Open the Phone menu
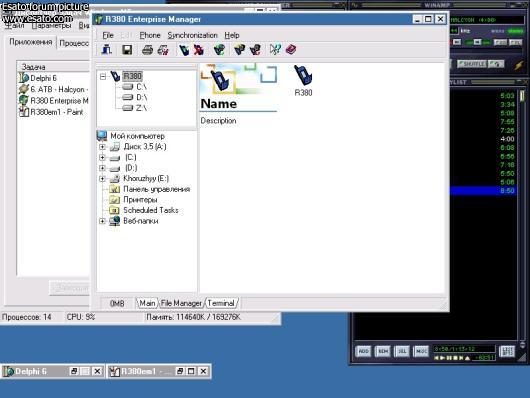Image resolution: width=530 pixels, height=398 pixels. pyautogui.click(x=150, y=35)
